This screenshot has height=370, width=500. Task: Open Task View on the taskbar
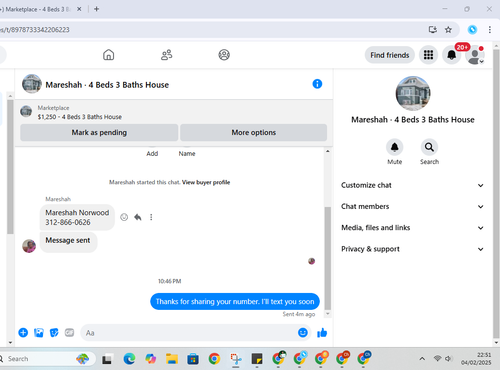[x=107, y=359]
